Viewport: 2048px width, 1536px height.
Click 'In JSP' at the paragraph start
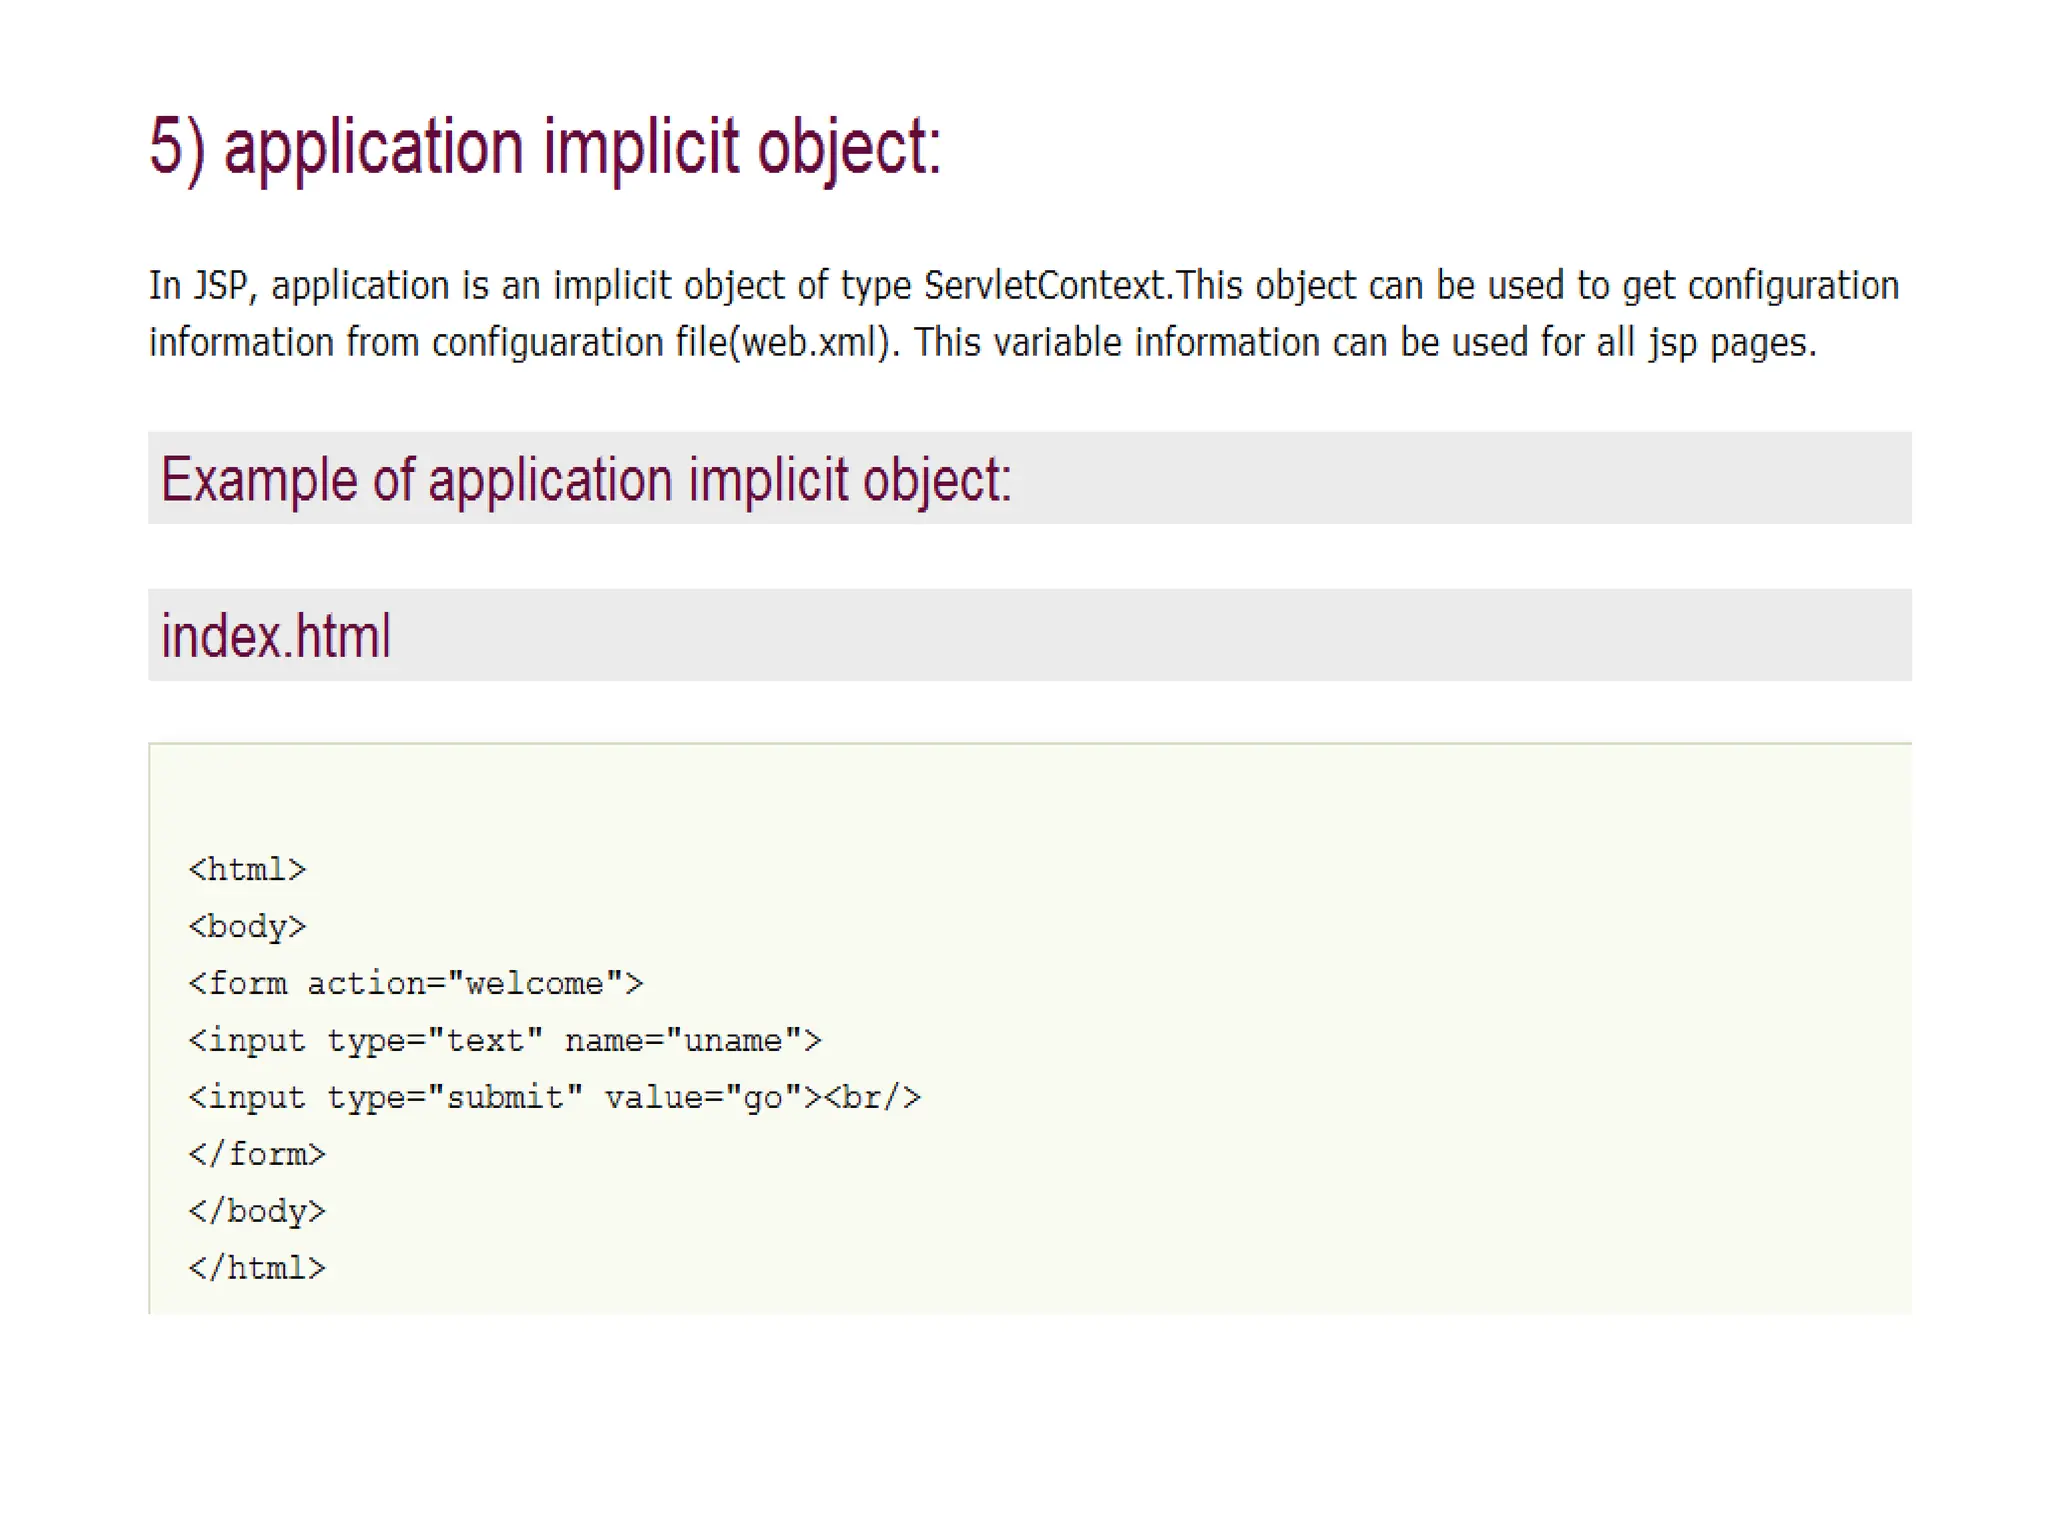[198, 286]
